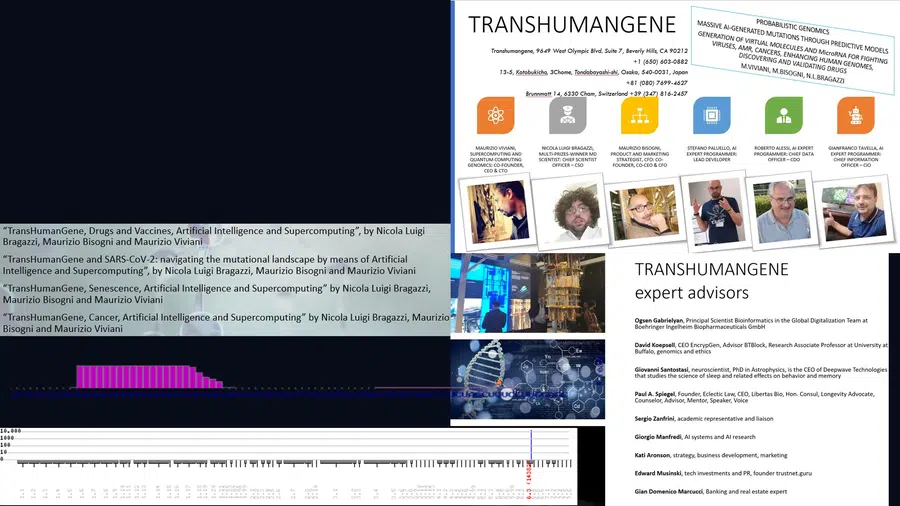Viewport: 900px width, 506px height.
Task: Select advisor Paul A. Spiegel's entry
Action: coord(755,397)
